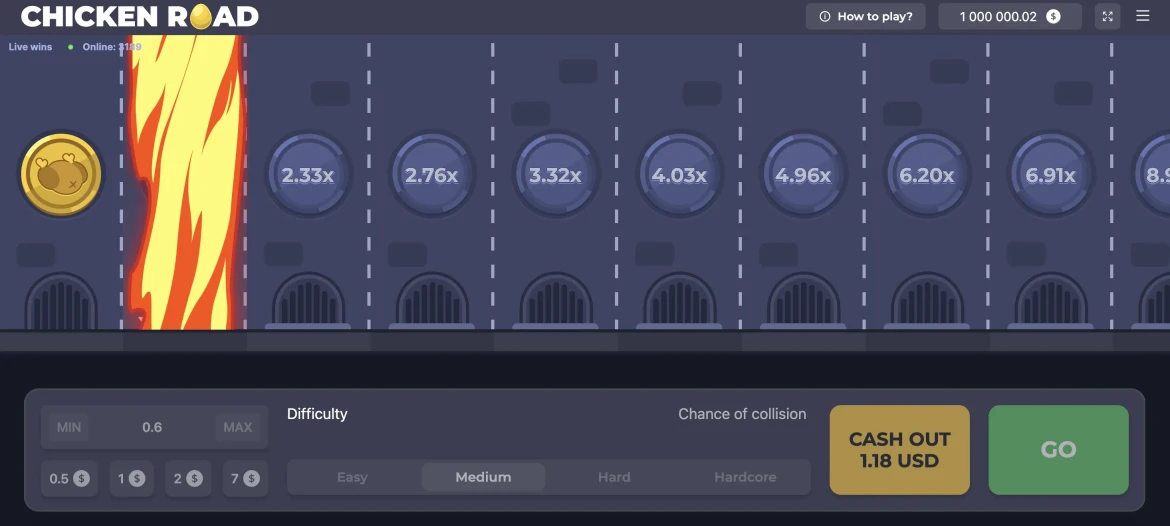The image size is (1170, 526).
Task: Click the 1 000 000.02 balance display
Action: [1010, 16]
